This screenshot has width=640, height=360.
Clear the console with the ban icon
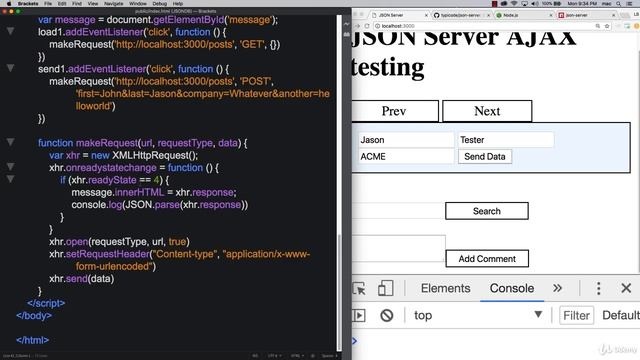(387, 316)
